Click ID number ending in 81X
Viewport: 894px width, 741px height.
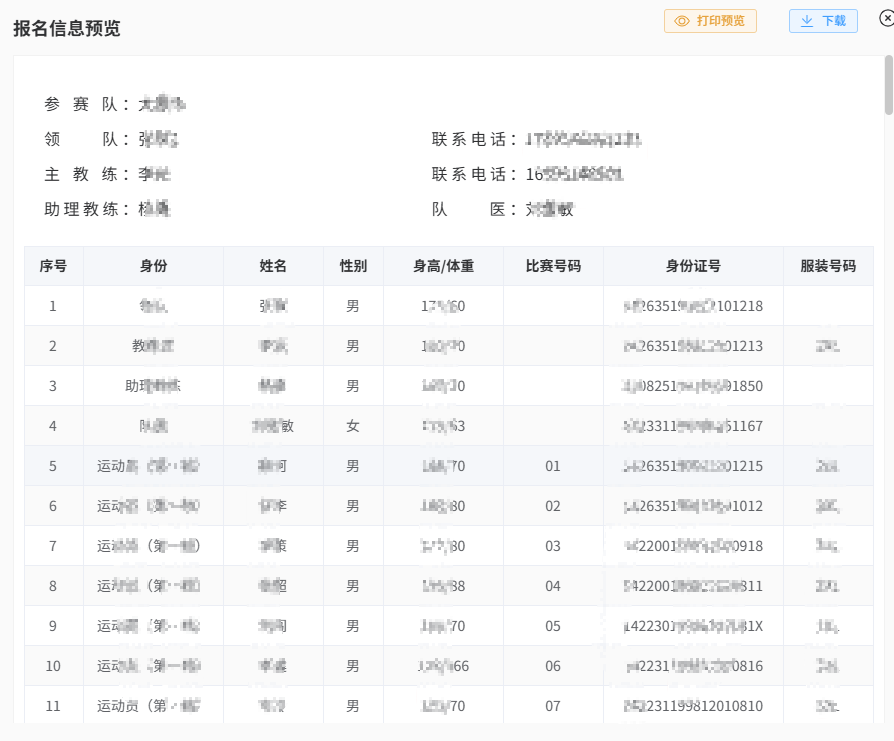click(x=693, y=626)
